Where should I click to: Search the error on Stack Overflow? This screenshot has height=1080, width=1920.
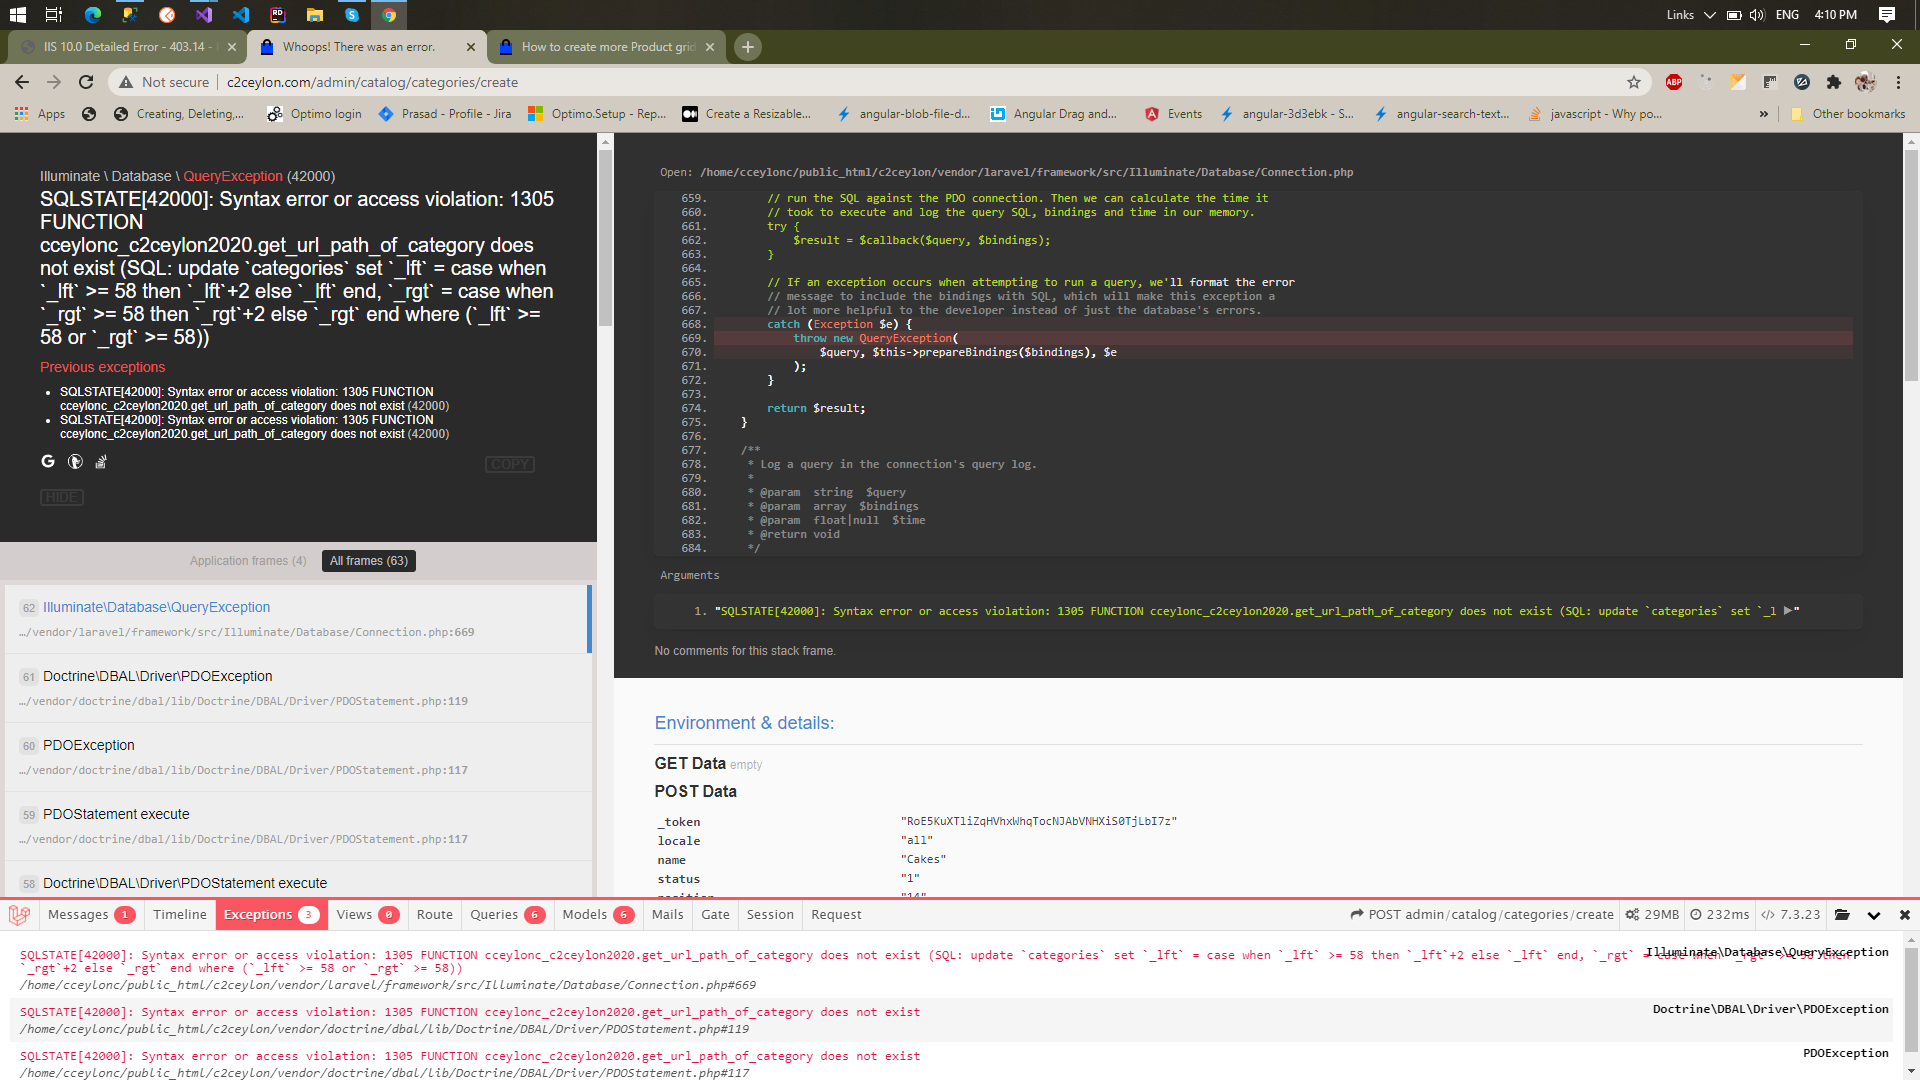pos(101,461)
